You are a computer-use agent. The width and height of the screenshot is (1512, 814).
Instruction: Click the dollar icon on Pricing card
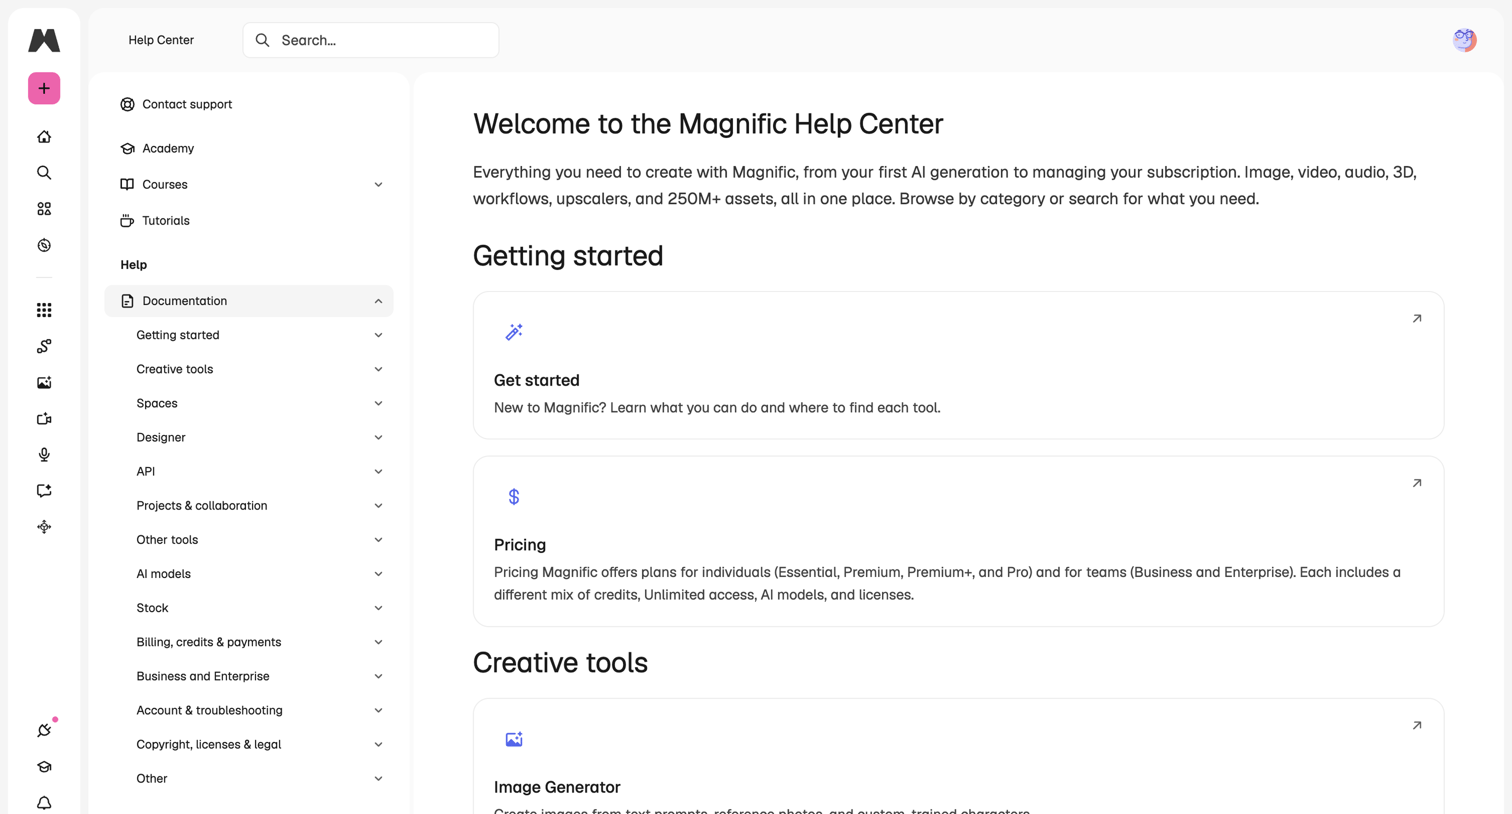click(x=514, y=497)
